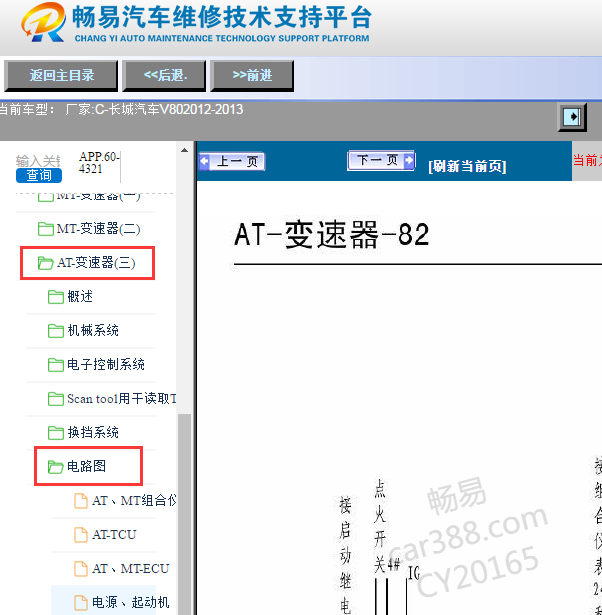Click folder icon beside 换挡系统
602x615 pixels.
point(56,433)
